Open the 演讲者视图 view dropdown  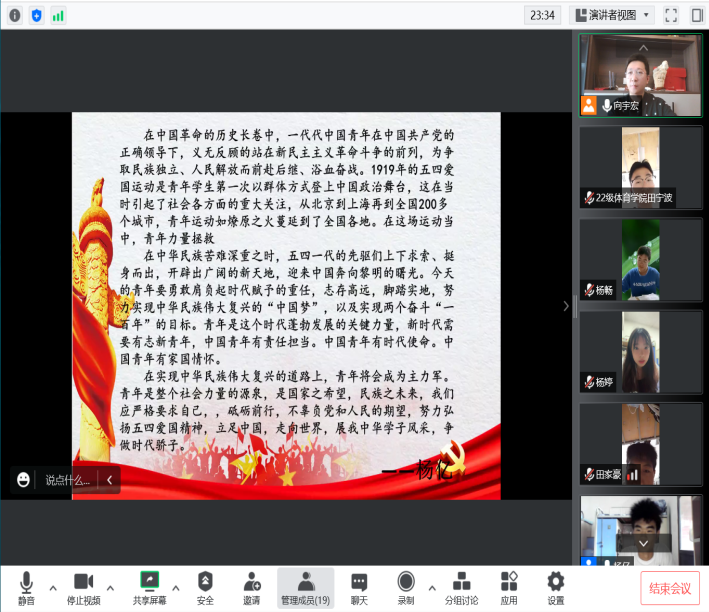612,15
